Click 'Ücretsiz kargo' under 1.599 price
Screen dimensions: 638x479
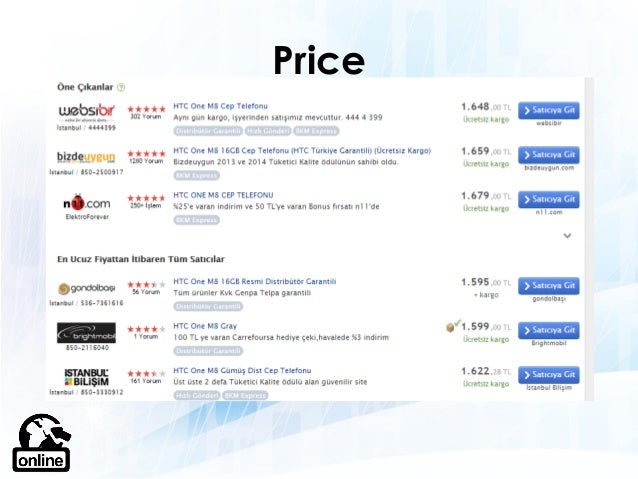[486, 339]
